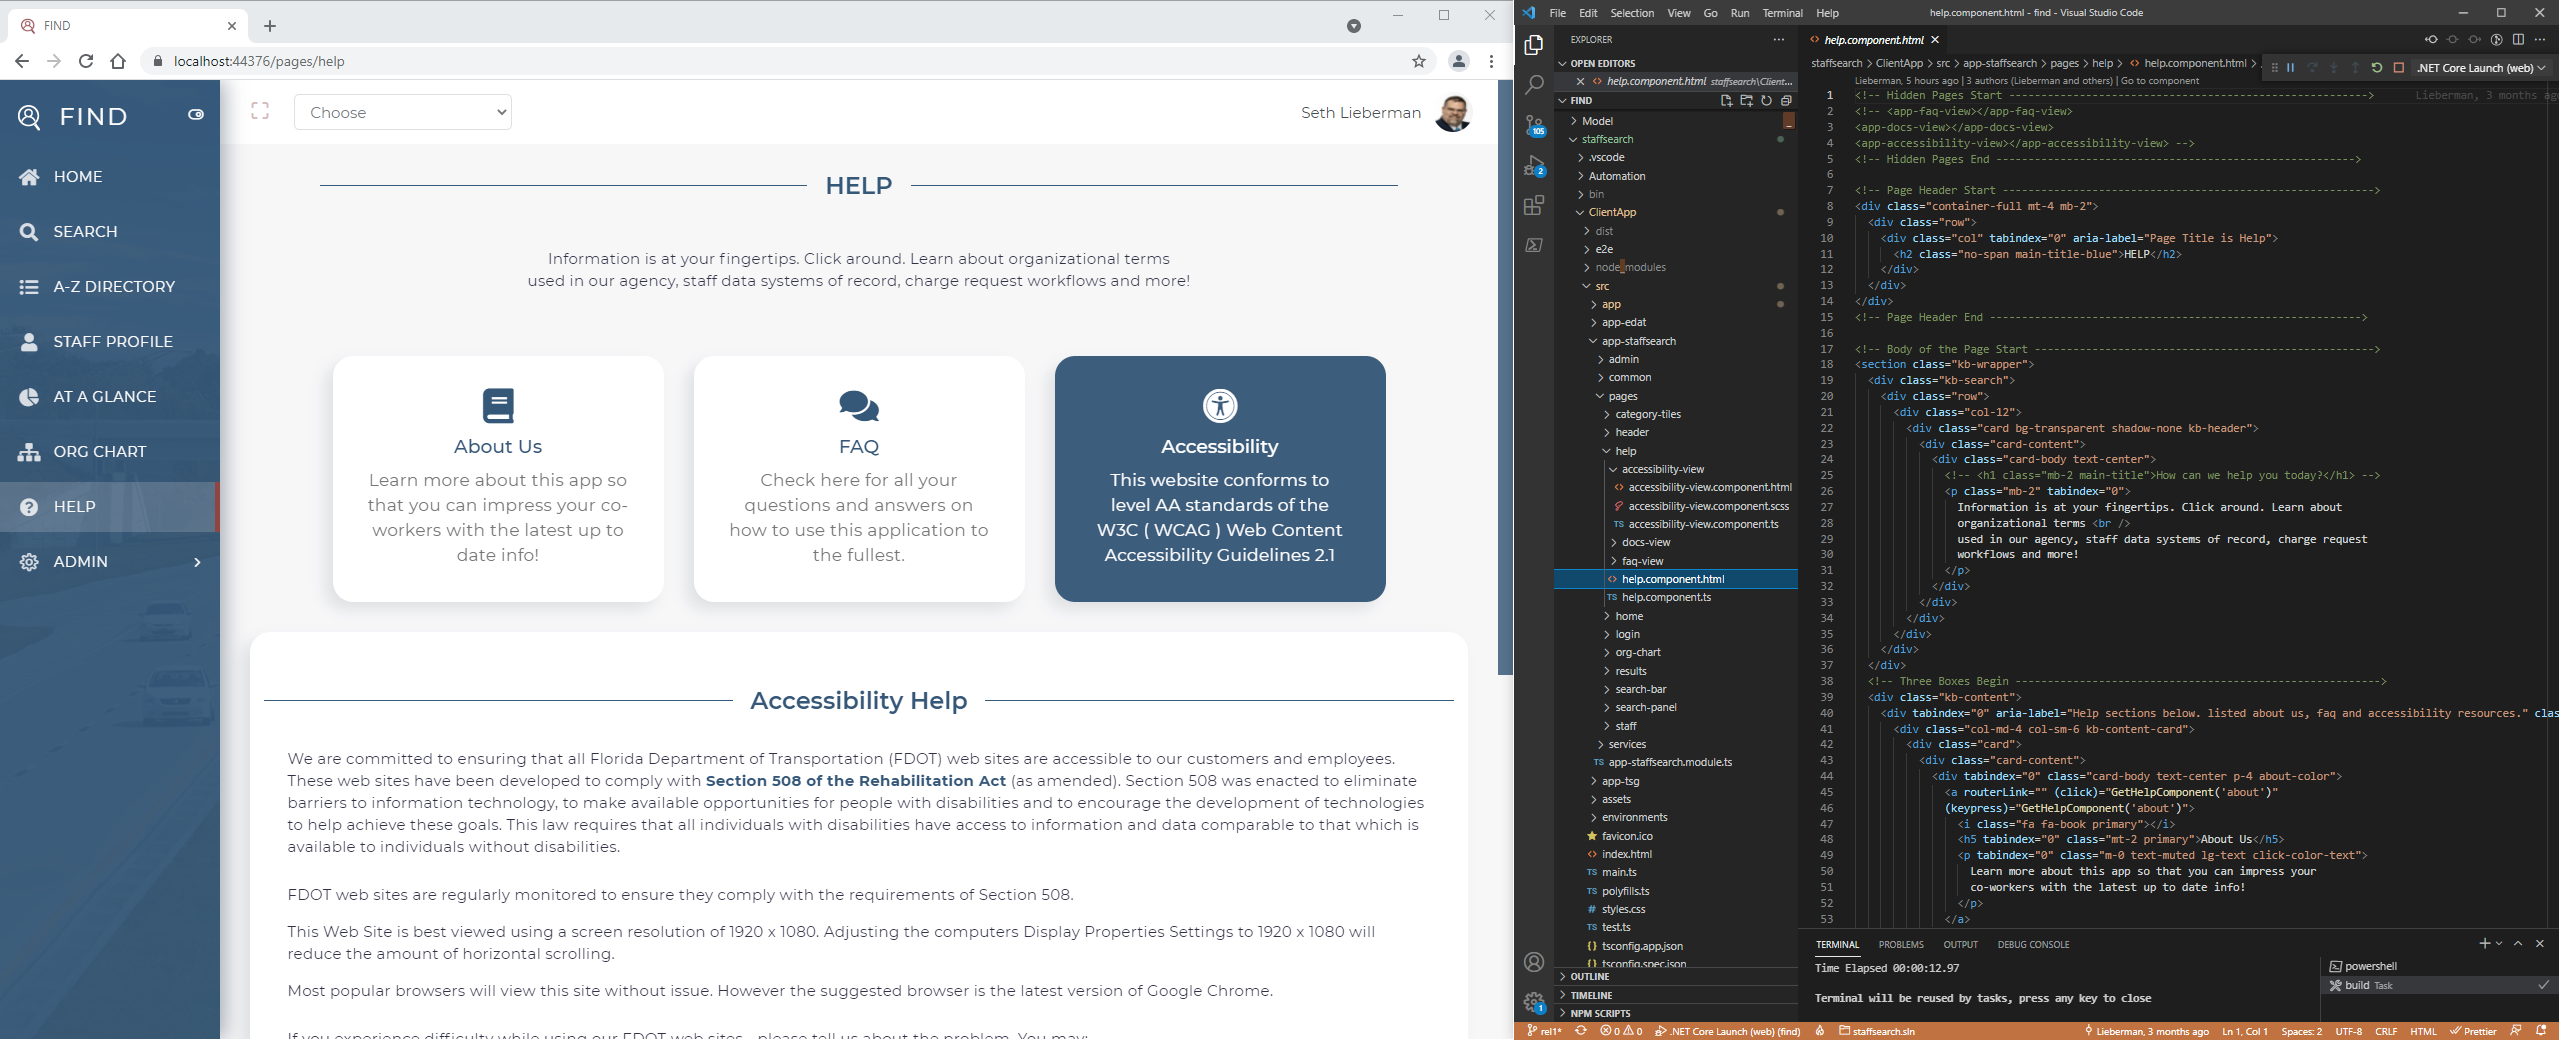
Task: Open VS Code Source Control view
Action: [x=1533, y=126]
